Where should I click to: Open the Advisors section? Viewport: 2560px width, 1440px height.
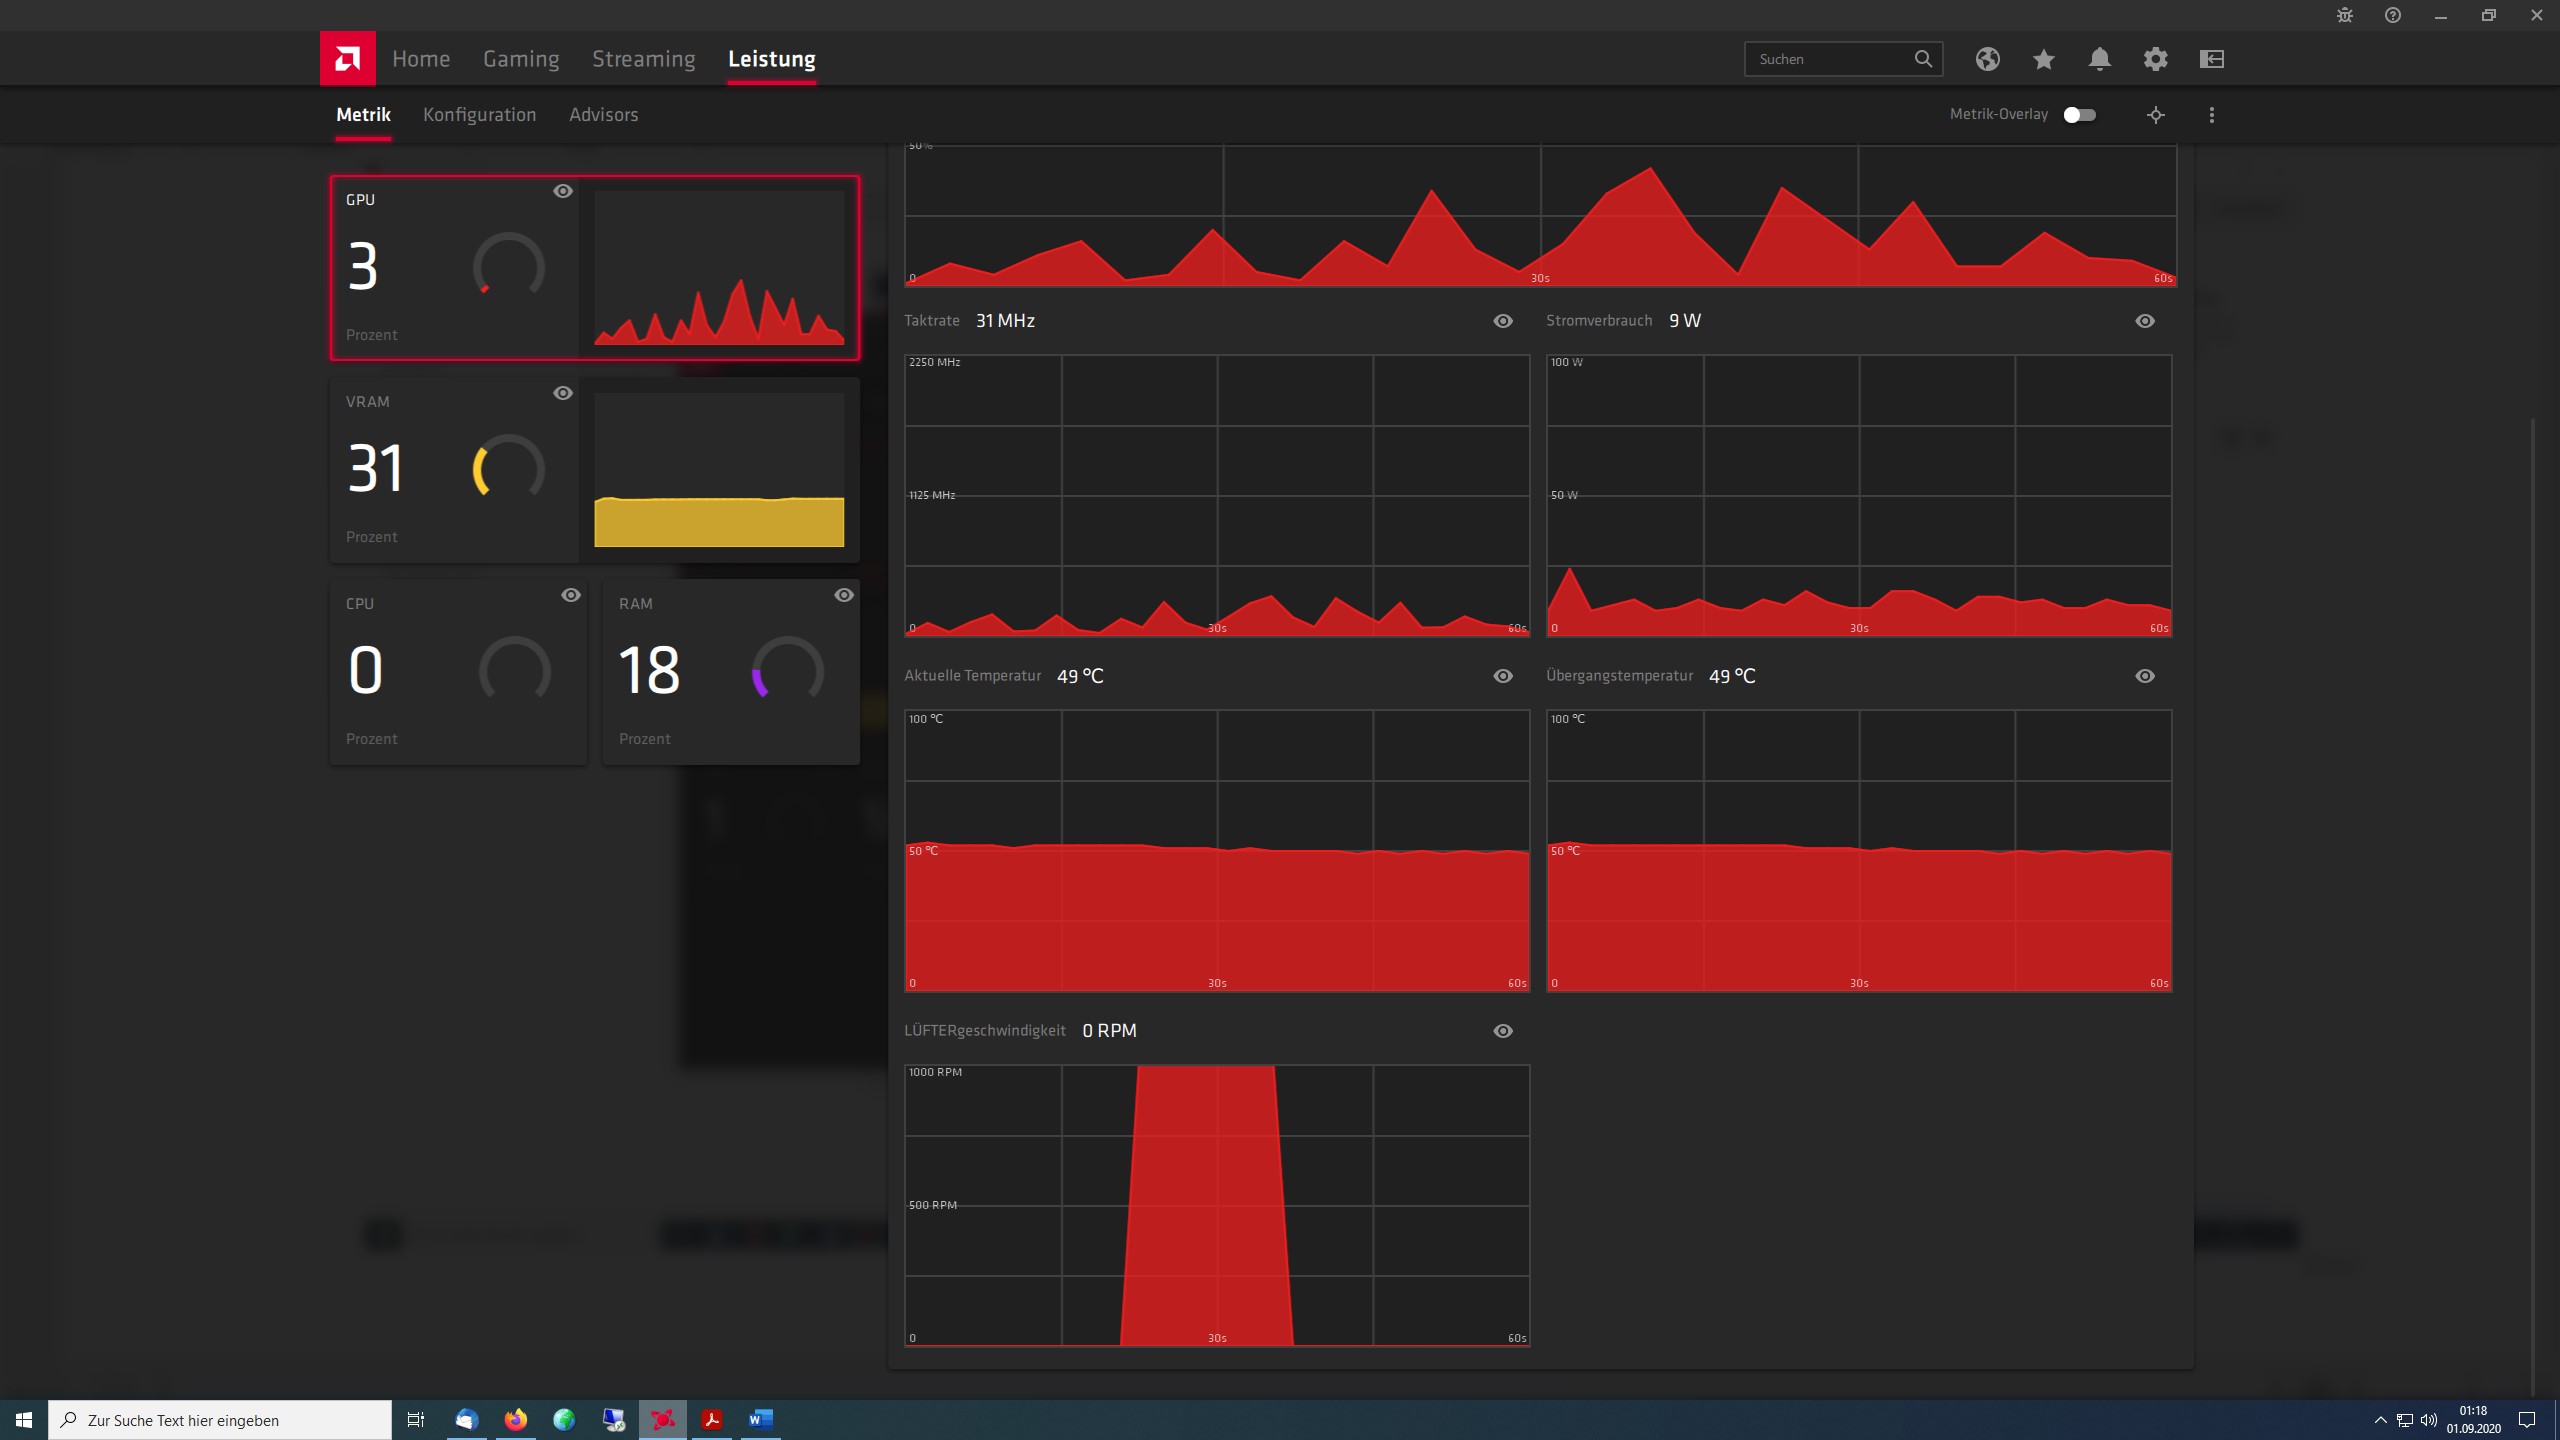603,115
